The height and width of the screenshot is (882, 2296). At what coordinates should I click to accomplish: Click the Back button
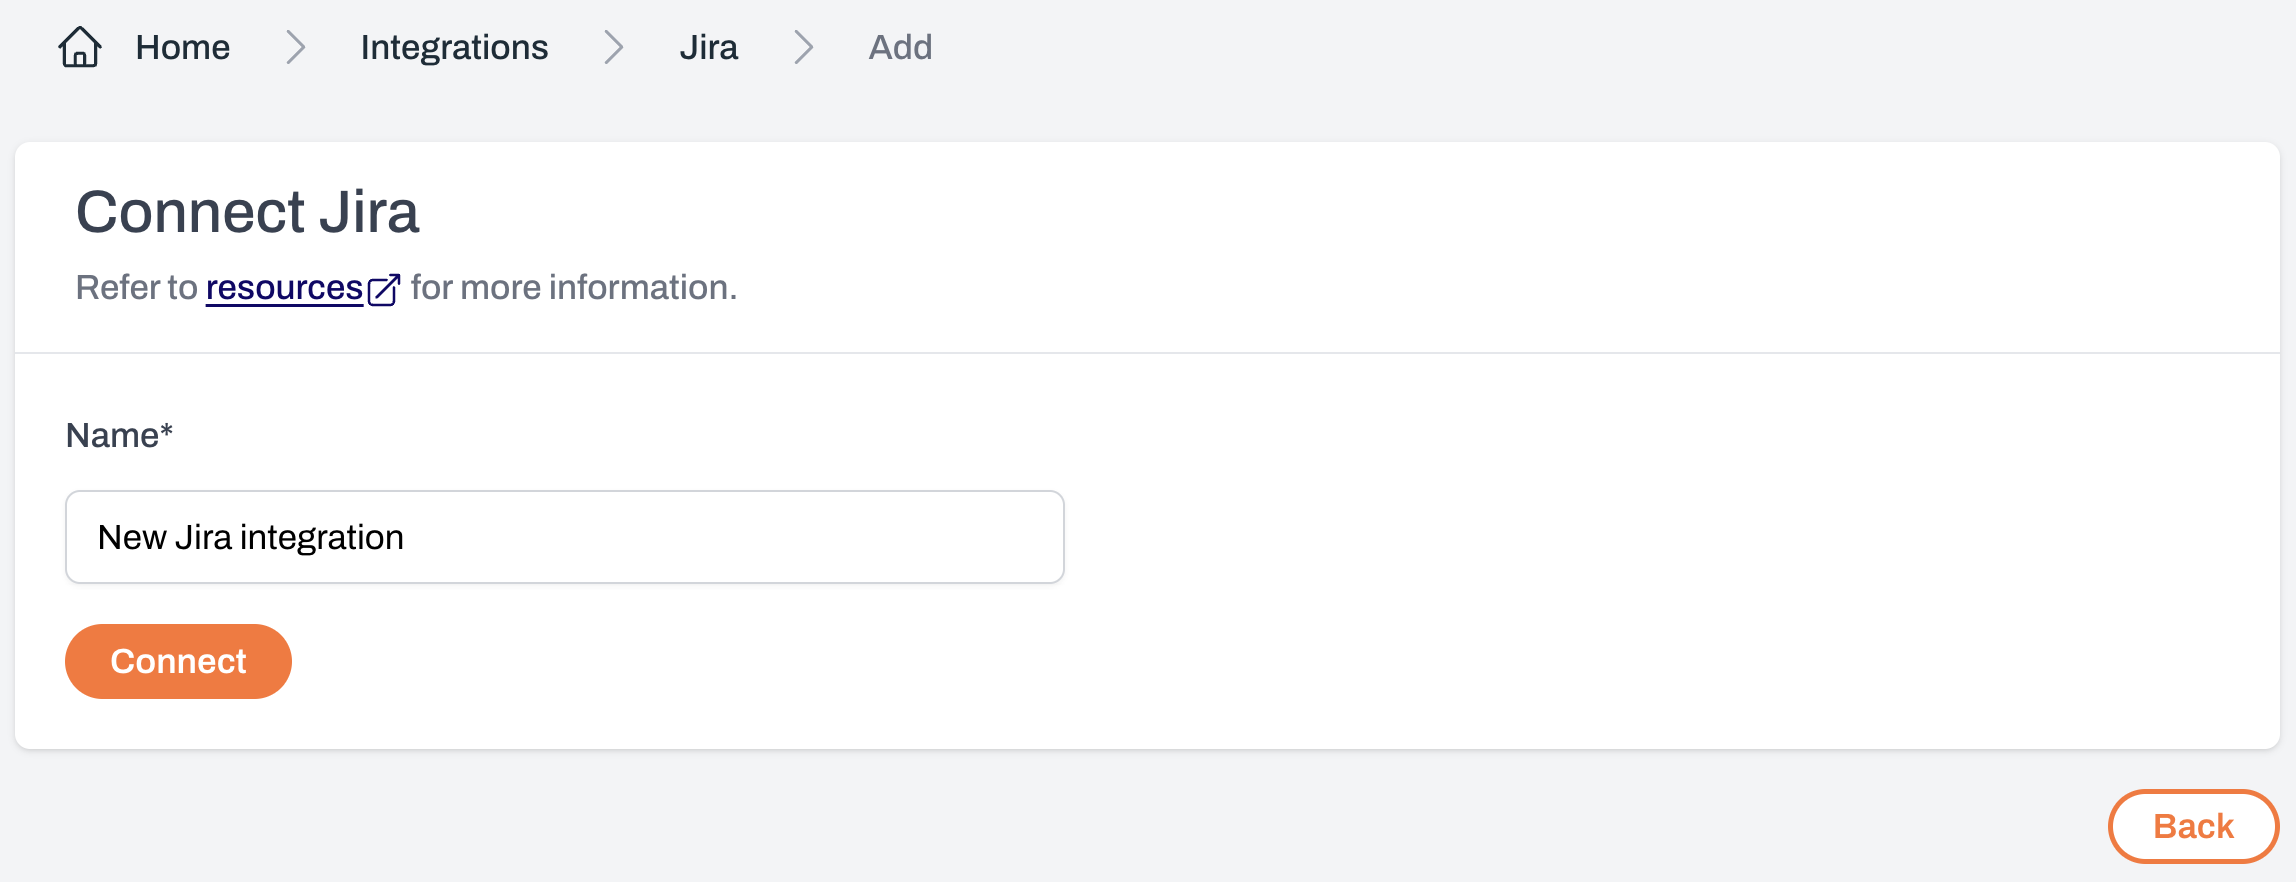[x=2192, y=826]
